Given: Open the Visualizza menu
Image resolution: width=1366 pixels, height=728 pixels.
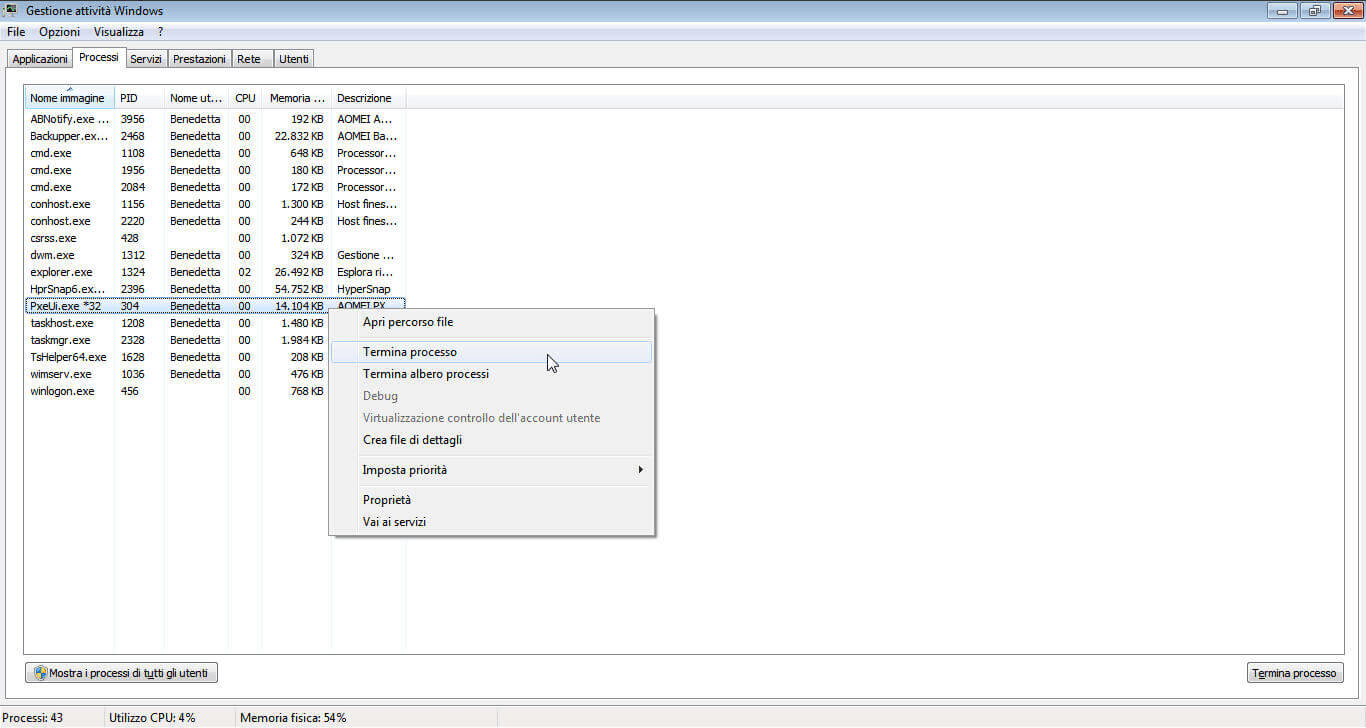Looking at the screenshot, I should pyautogui.click(x=119, y=32).
